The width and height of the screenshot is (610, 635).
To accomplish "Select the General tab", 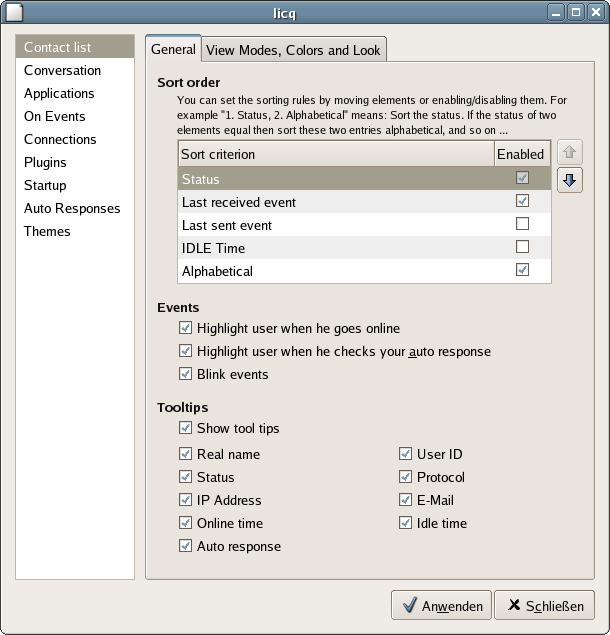I will 173,50.
